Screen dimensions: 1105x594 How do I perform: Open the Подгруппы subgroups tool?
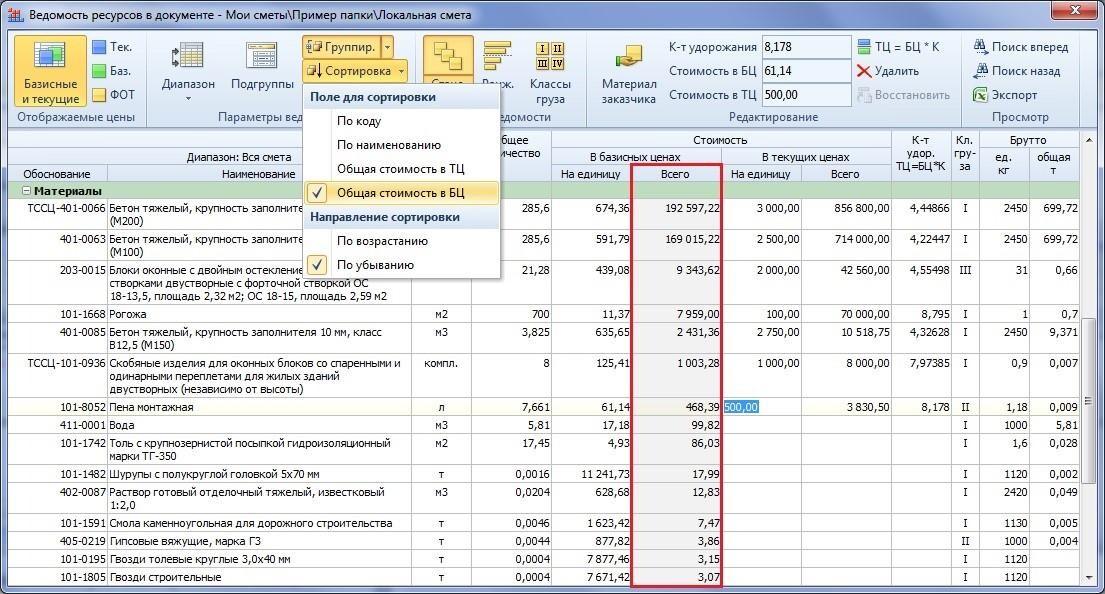(261, 58)
